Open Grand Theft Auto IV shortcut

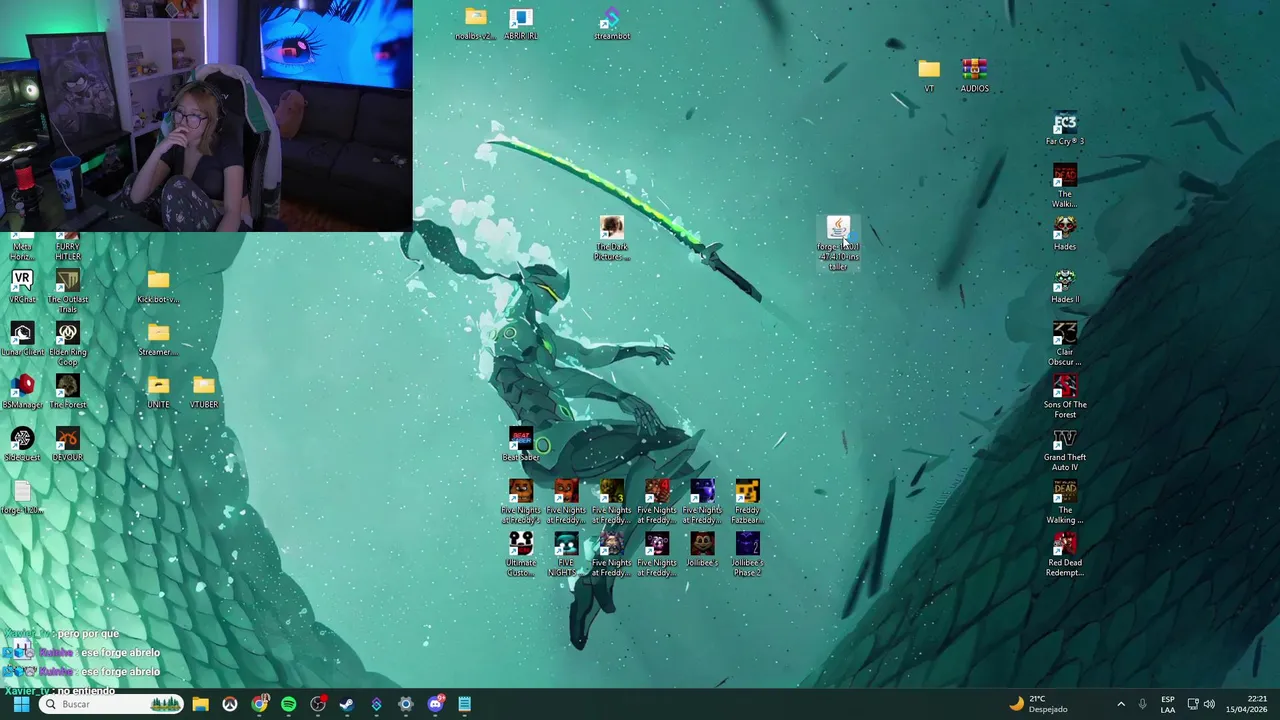pyautogui.click(x=1065, y=449)
